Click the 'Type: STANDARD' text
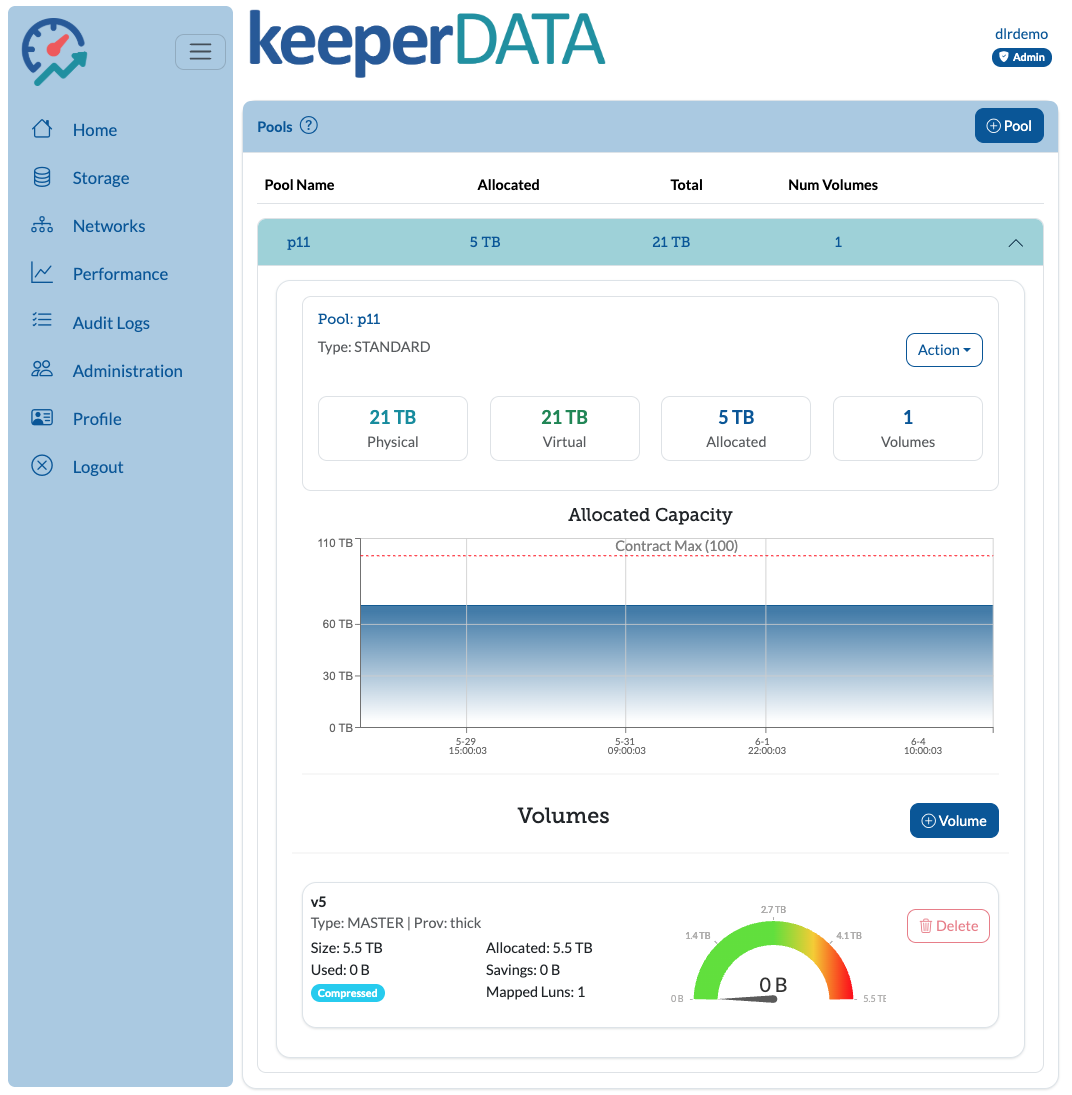This screenshot has height=1095, width=1072. [374, 347]
